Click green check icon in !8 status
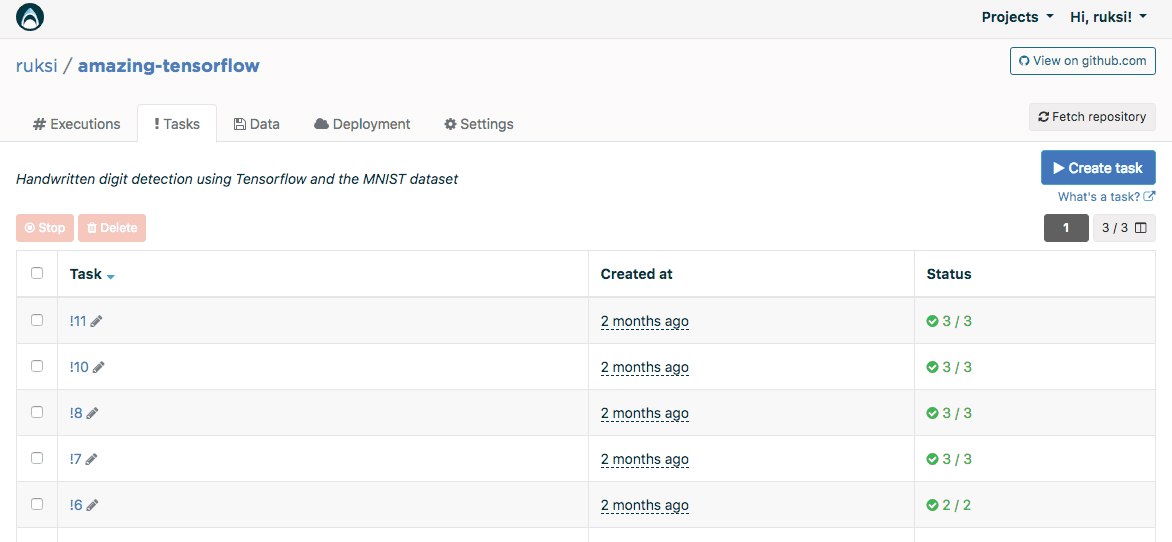Screen dimensions: 1172x542 (932, 413)
